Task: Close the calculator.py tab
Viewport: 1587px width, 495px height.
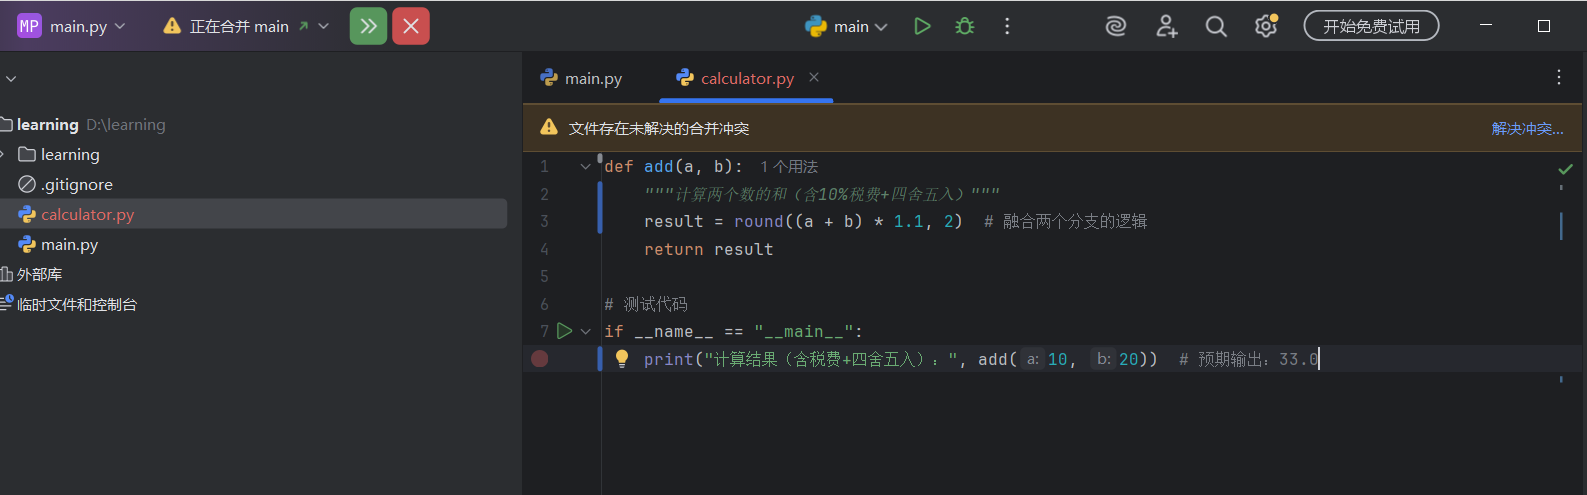Action: (814, 77)
